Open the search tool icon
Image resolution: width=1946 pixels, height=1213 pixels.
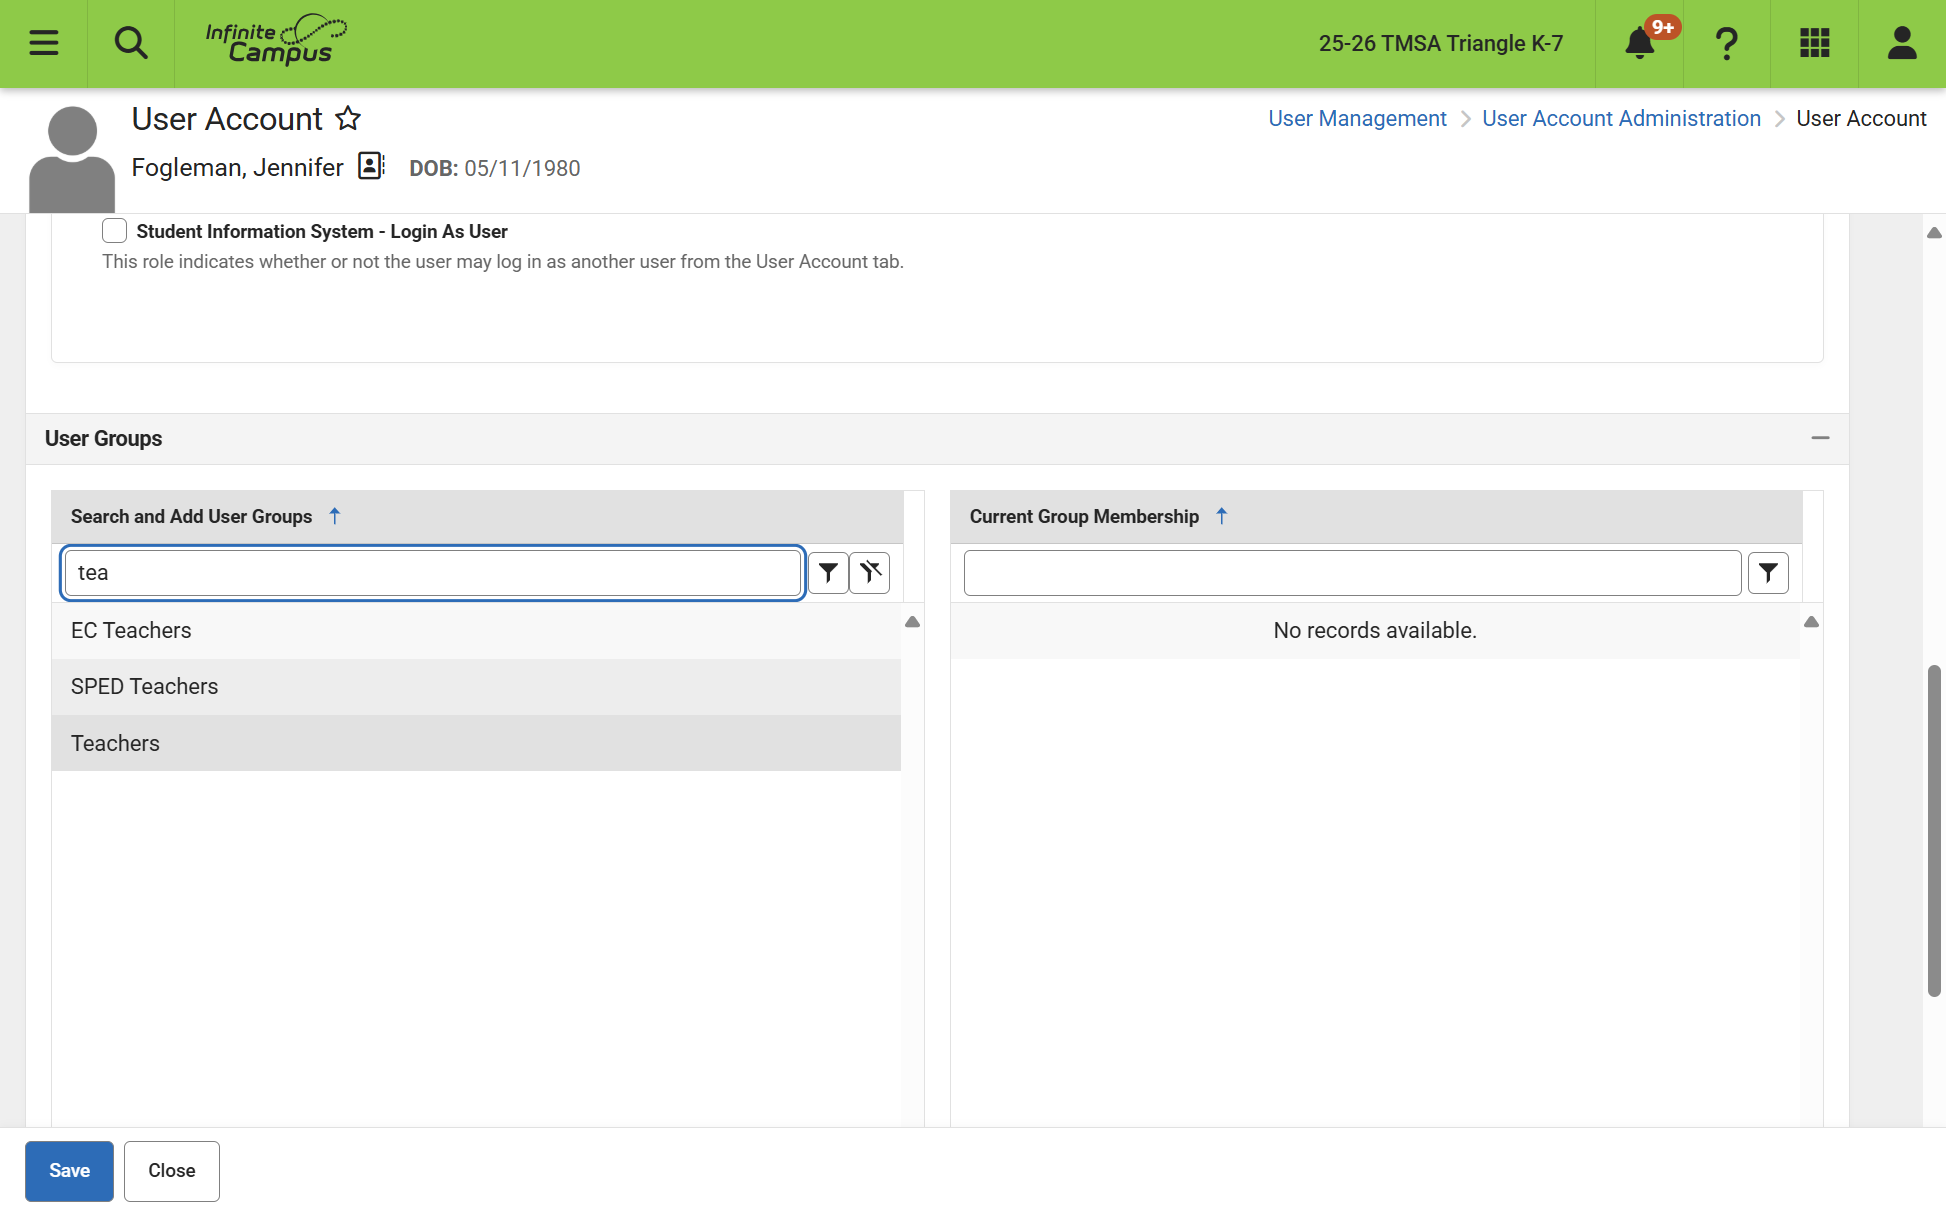point(131,43)
